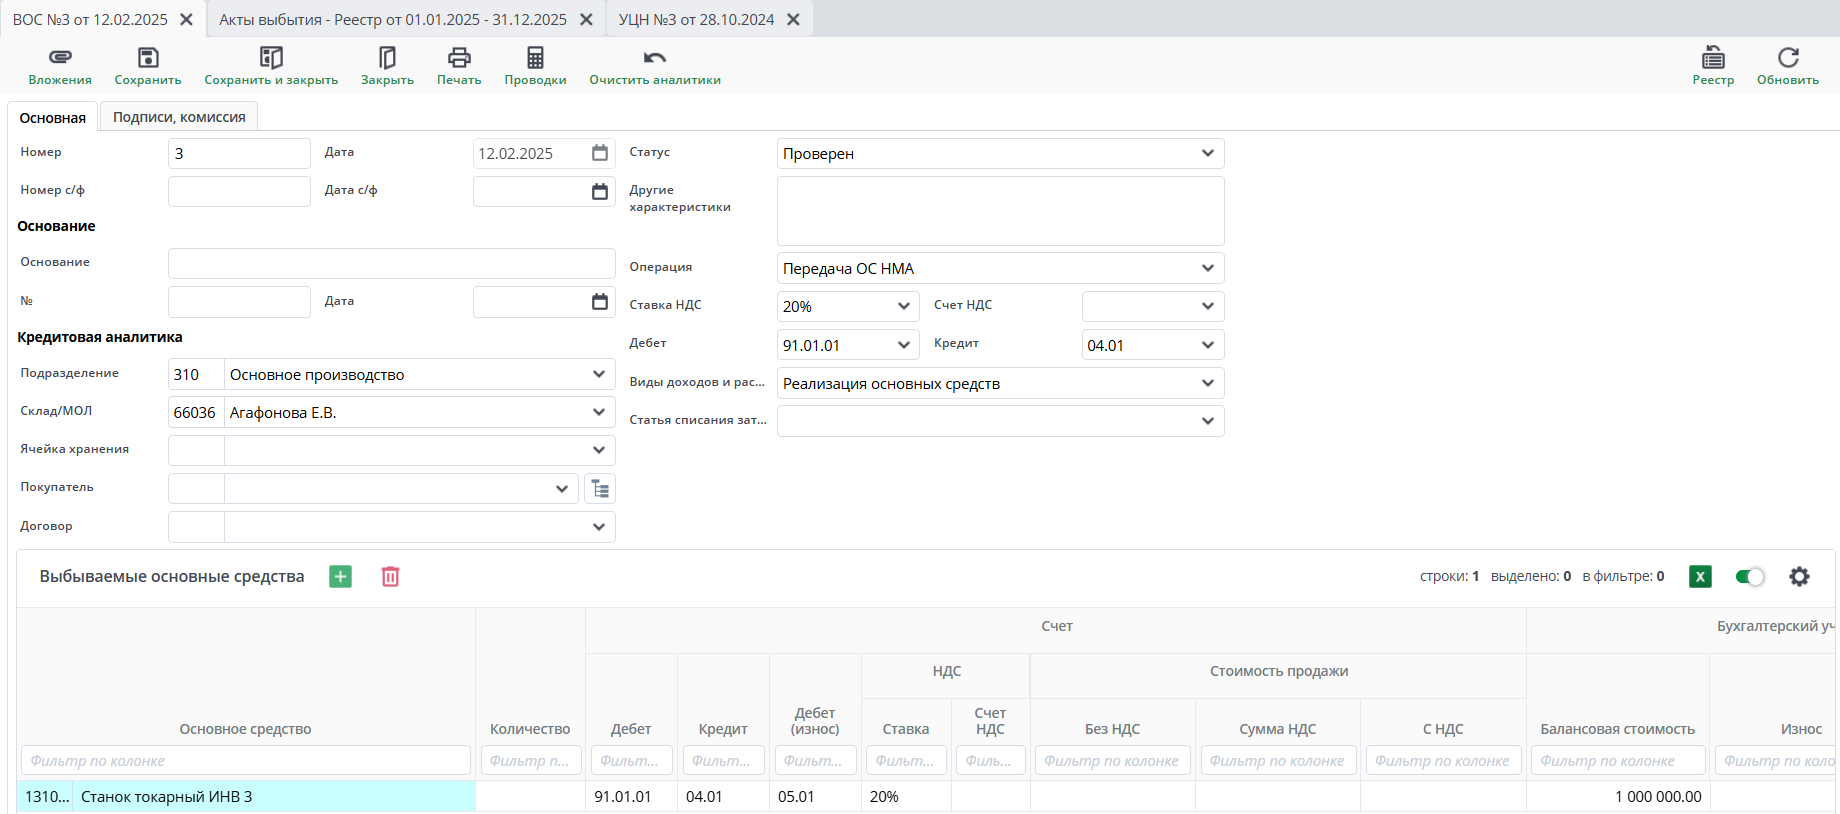Click the Печать printer icon
This screenshot has height=814, width=1840.
click(459, 58)
